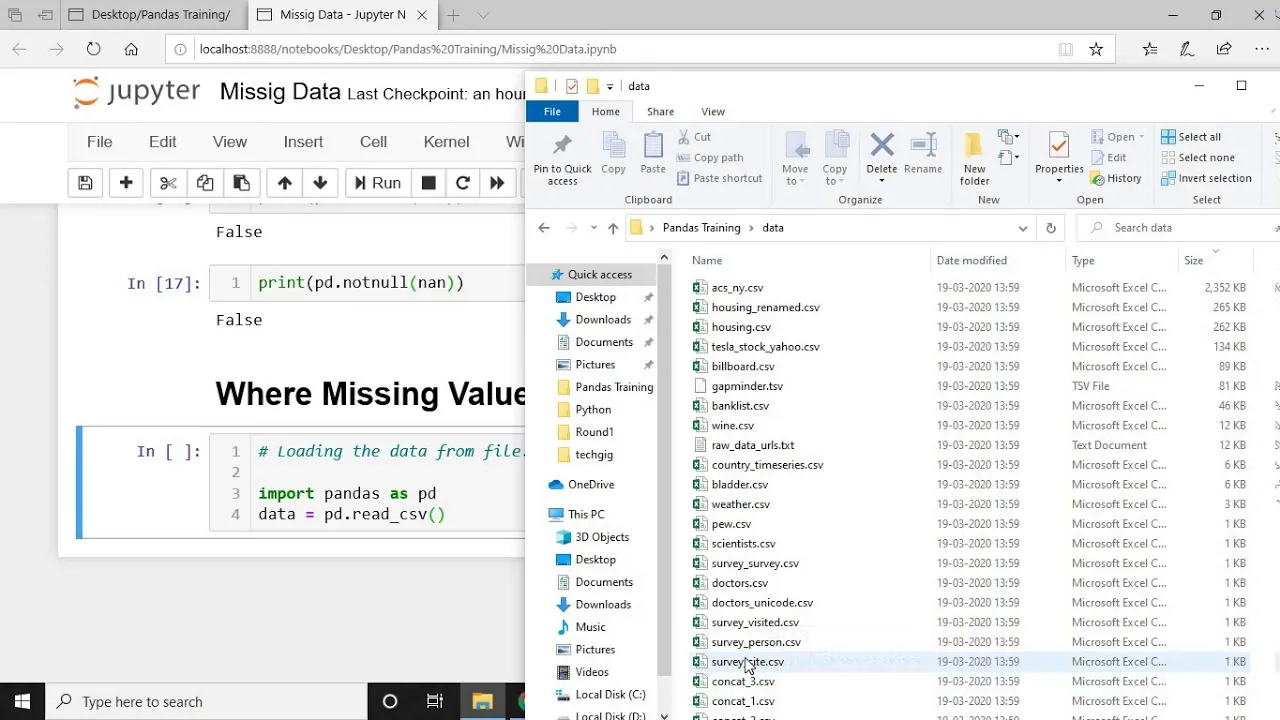Viewport: 1280px width, 720px height.
Task: Switch to the Explorer File tab
Action: [x=552, y=111]
